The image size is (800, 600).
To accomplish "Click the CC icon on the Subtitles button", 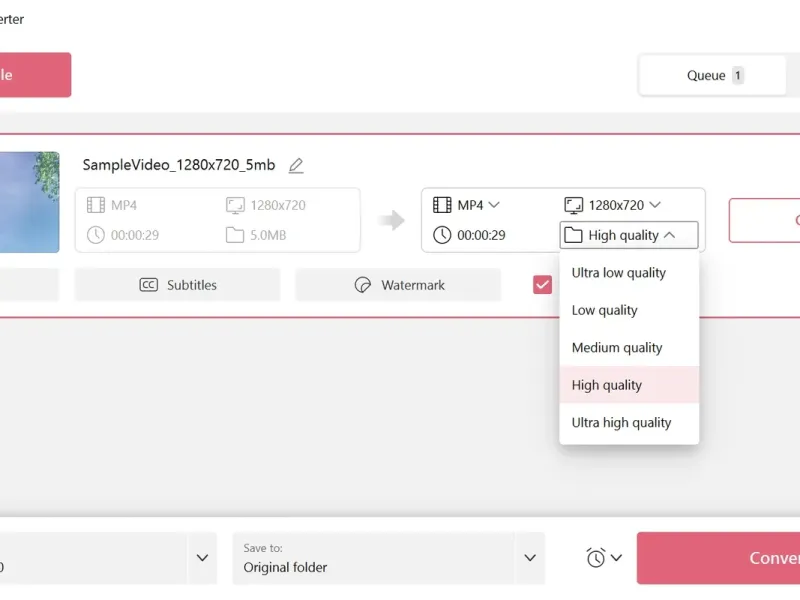I will pos(148,285).
